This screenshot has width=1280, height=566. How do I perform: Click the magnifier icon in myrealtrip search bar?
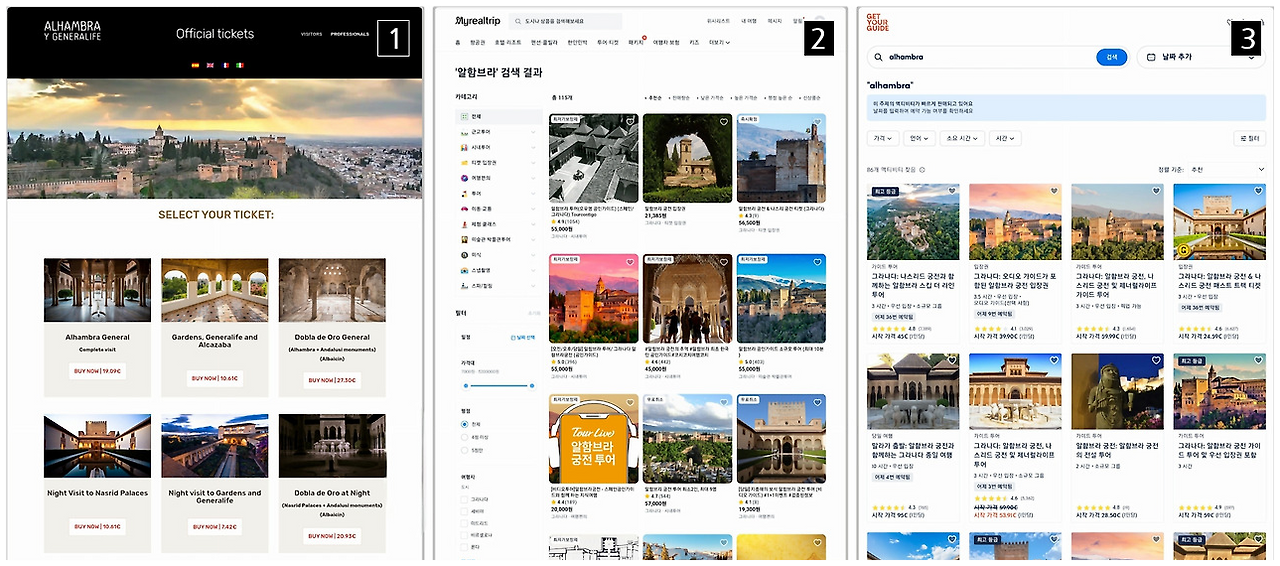click(x=516, y=20)
